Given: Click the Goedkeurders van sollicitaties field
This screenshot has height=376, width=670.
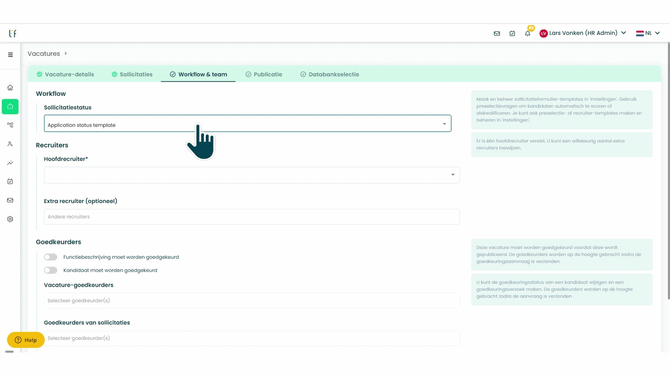Looking at the screenshot, I should point(252,338).
